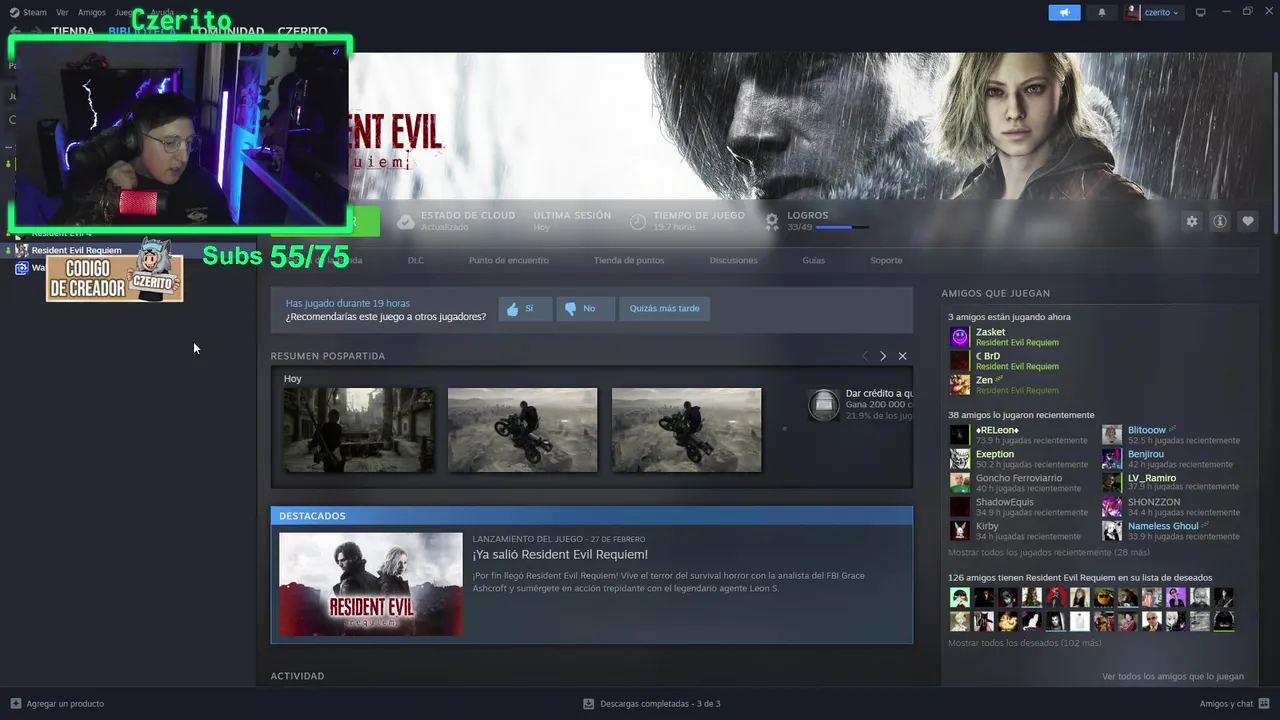The width and height of the screenshot is (1280, 720).
Task: Click the plus icon for adding a product
Action: point(15,703)
